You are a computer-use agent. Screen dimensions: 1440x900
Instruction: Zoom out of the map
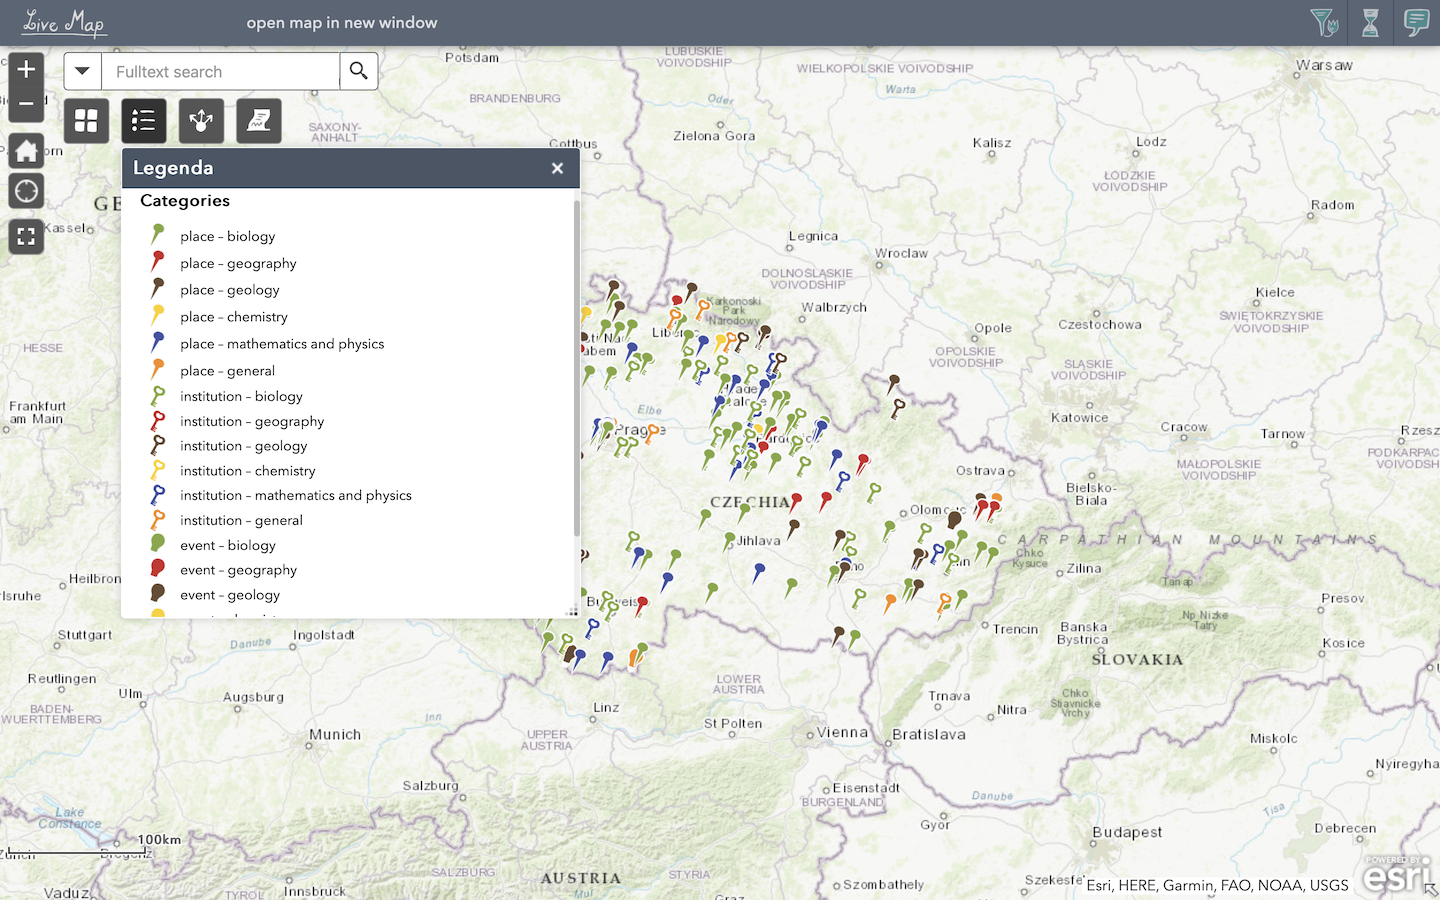point(26,103)
